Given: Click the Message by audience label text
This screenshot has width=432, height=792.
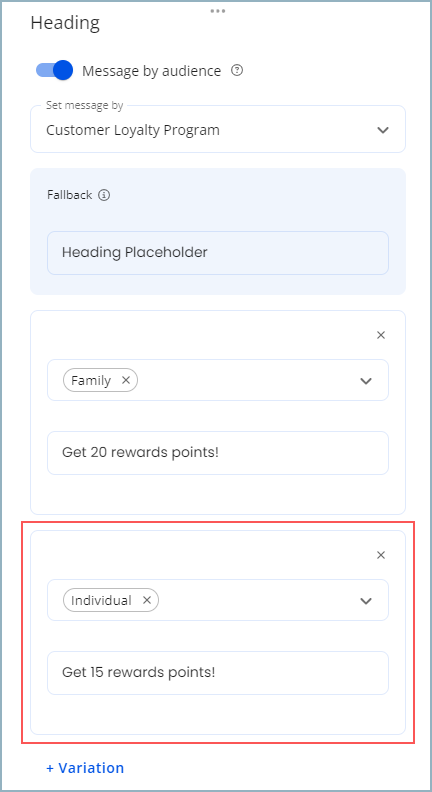Looking at the screenshot, I should pos(152,71).
